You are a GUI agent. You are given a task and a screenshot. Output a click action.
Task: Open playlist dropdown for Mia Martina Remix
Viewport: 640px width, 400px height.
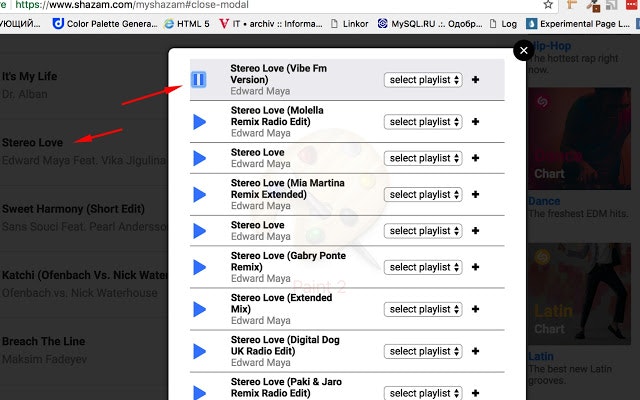[423, 194]
